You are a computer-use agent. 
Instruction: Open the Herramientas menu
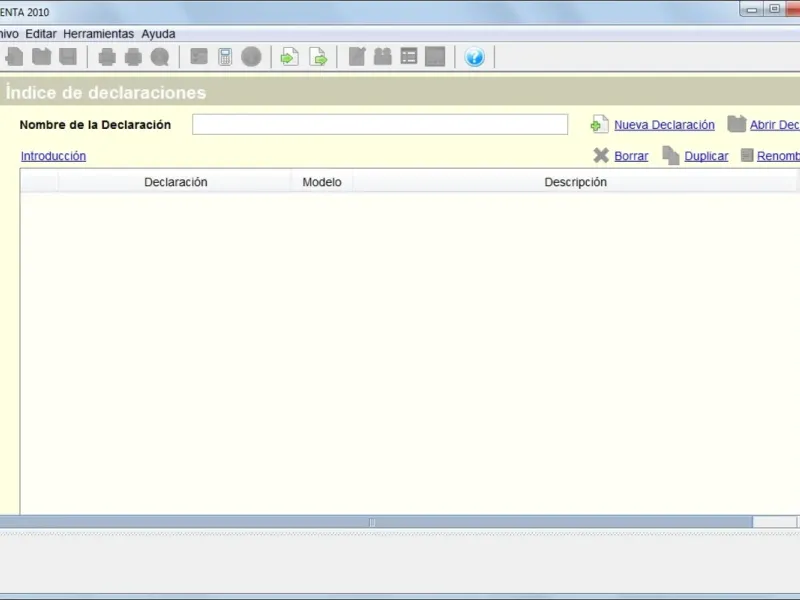pyautogui.click(x=98, y=34)
